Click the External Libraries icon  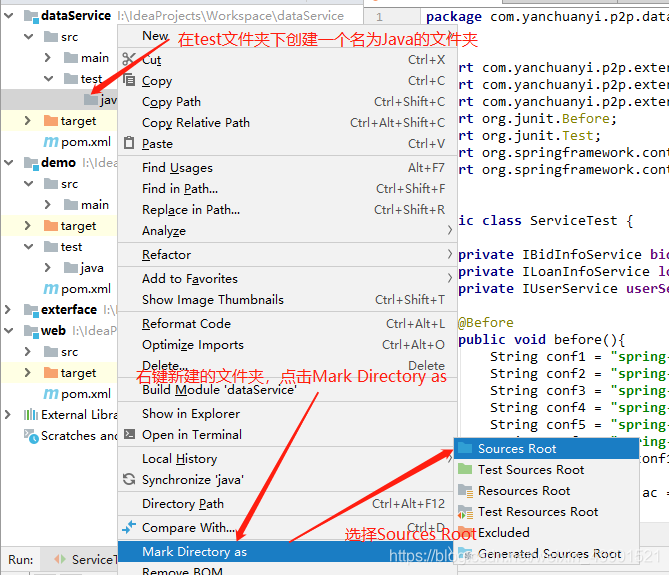[x=31, y=415]
